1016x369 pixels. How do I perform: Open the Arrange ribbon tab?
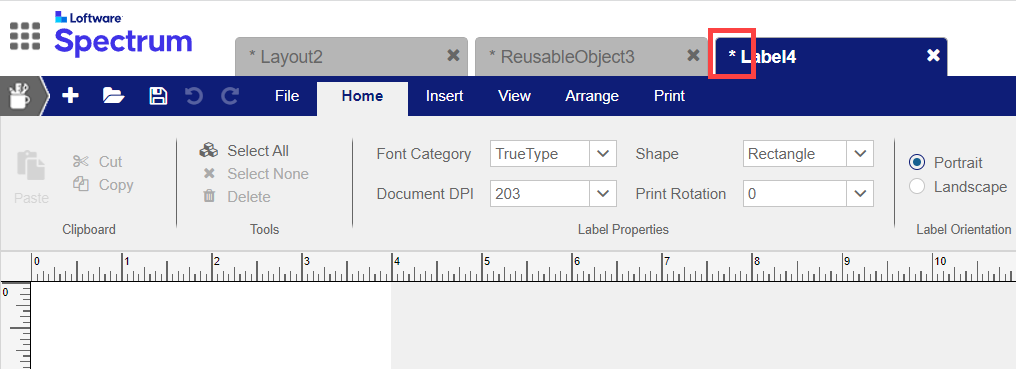592,96
